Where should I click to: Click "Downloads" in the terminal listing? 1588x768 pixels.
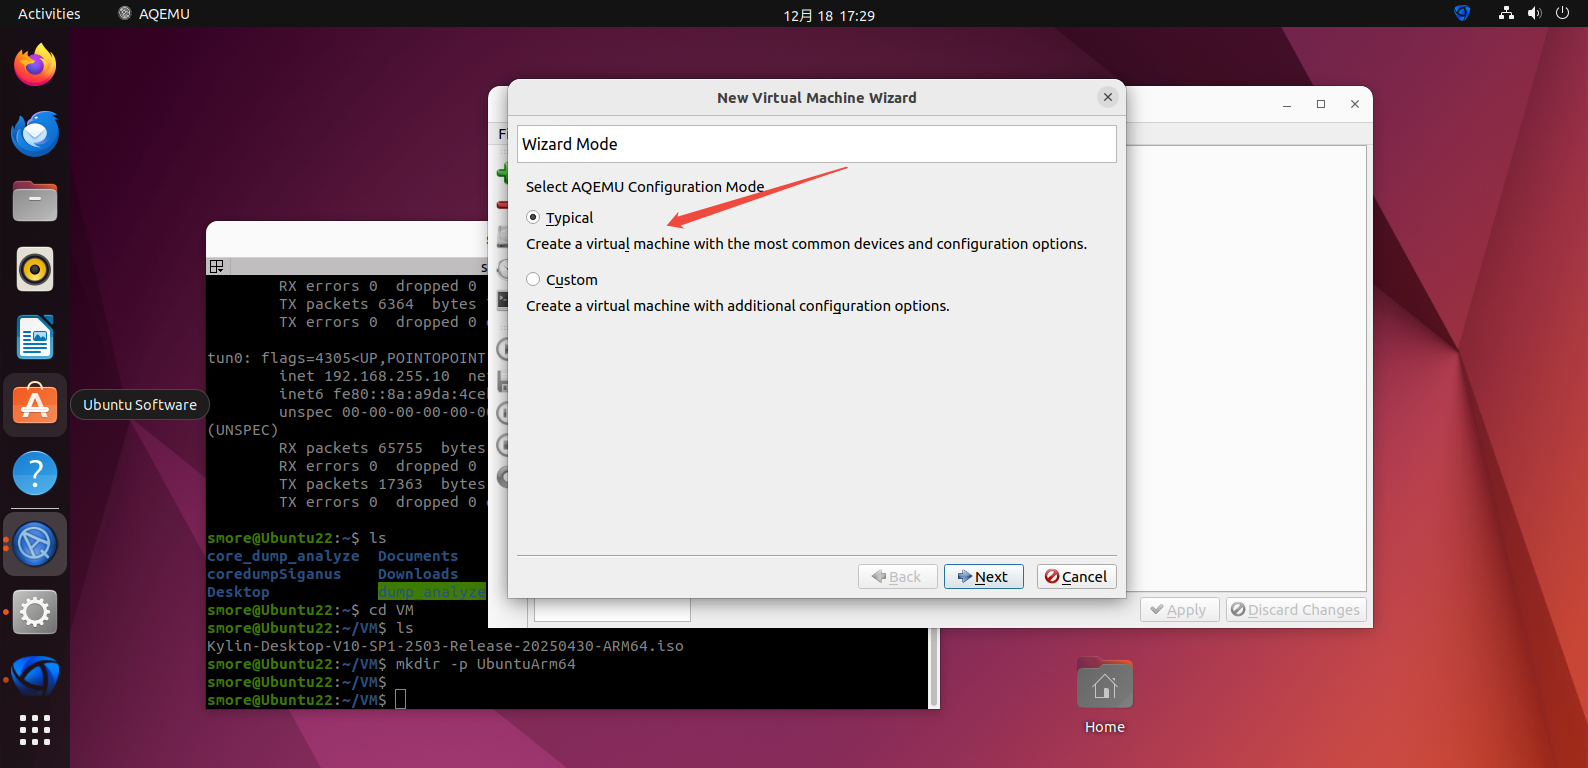click(x=418, y=574)
